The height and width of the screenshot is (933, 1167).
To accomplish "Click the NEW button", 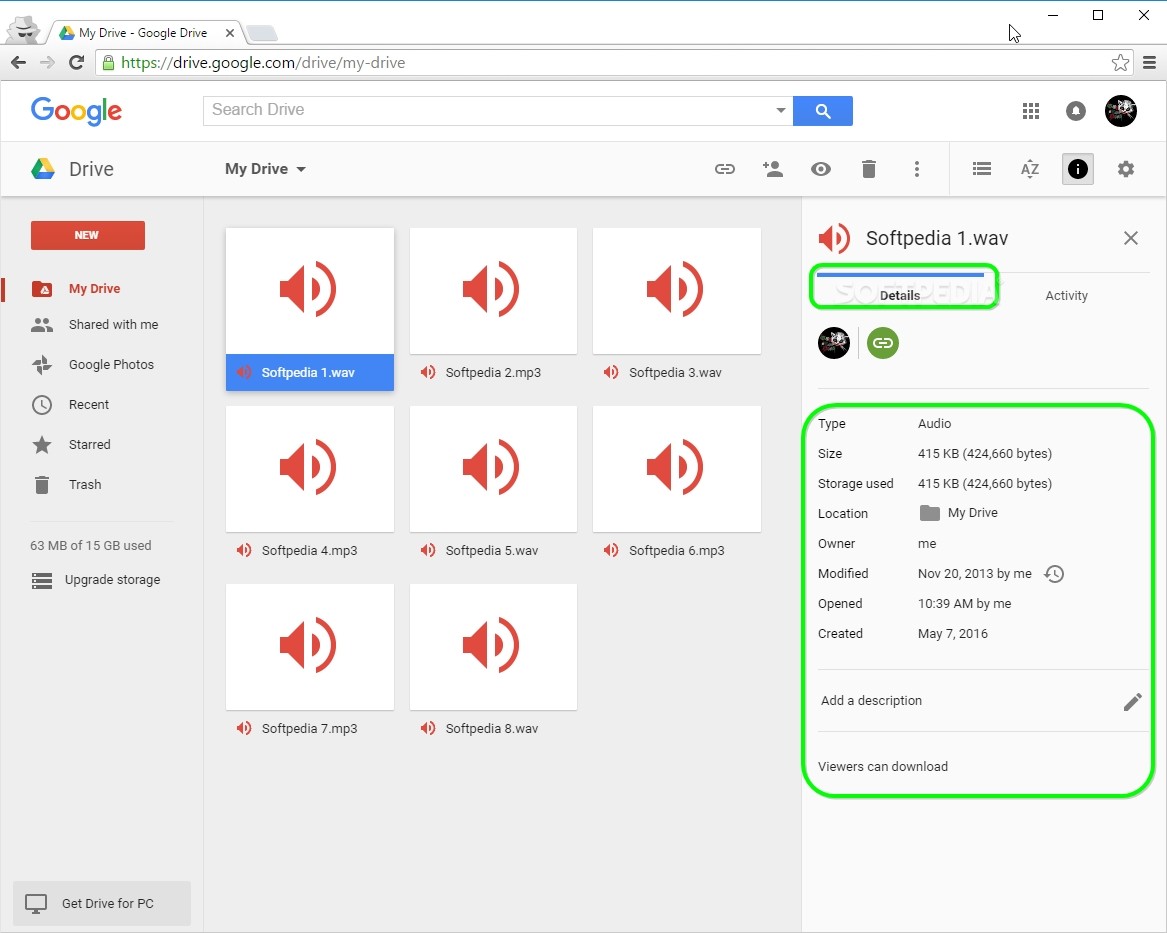I will click(87, 235).
